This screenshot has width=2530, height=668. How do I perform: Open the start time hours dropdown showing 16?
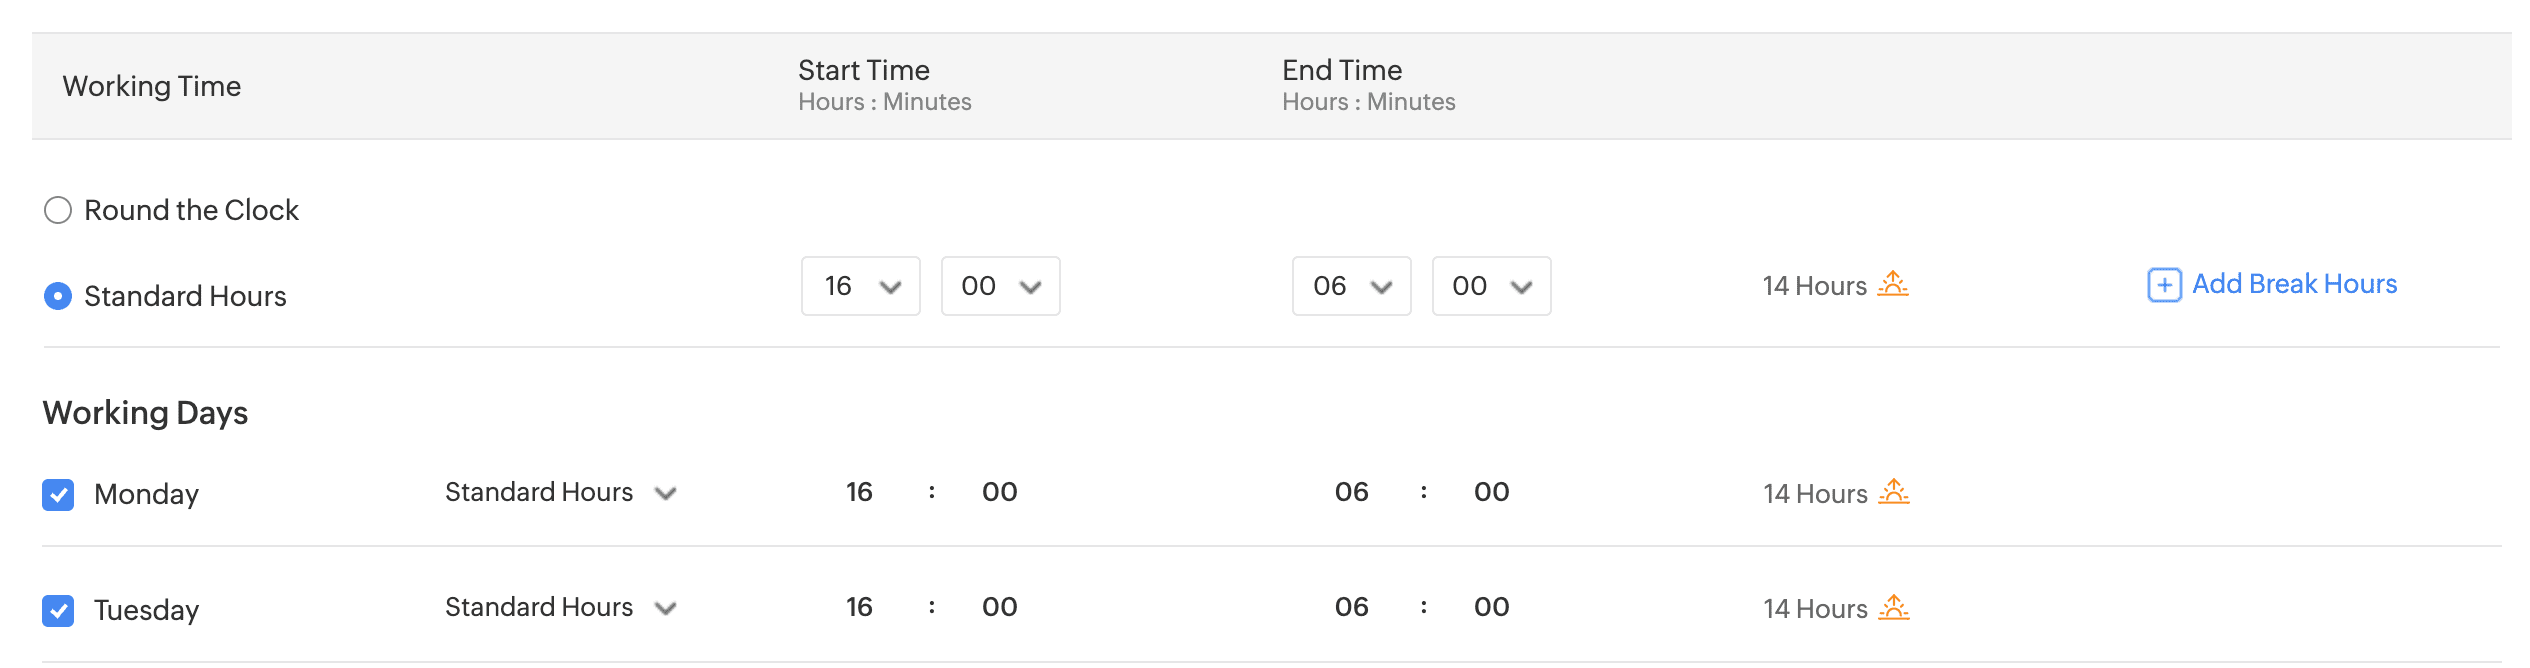tap(860, 286)
